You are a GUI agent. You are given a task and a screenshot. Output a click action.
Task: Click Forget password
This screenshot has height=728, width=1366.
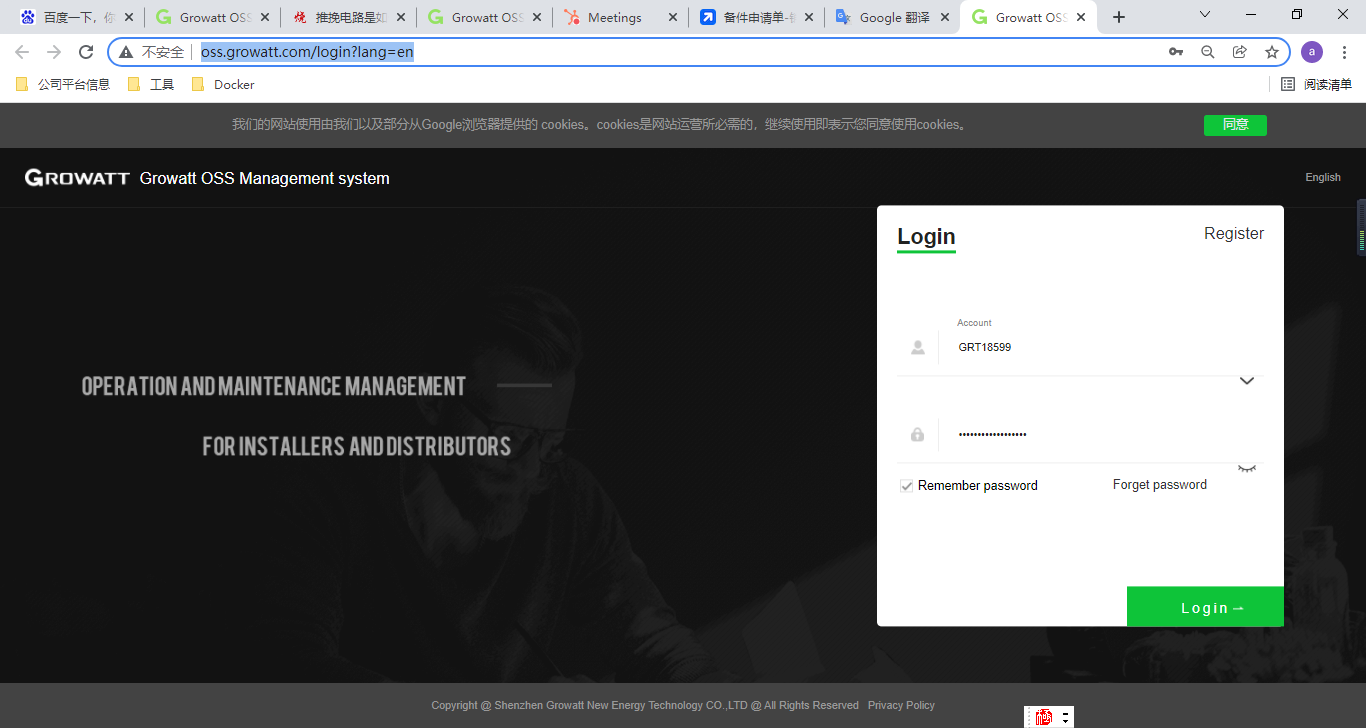coord(1159,484)
